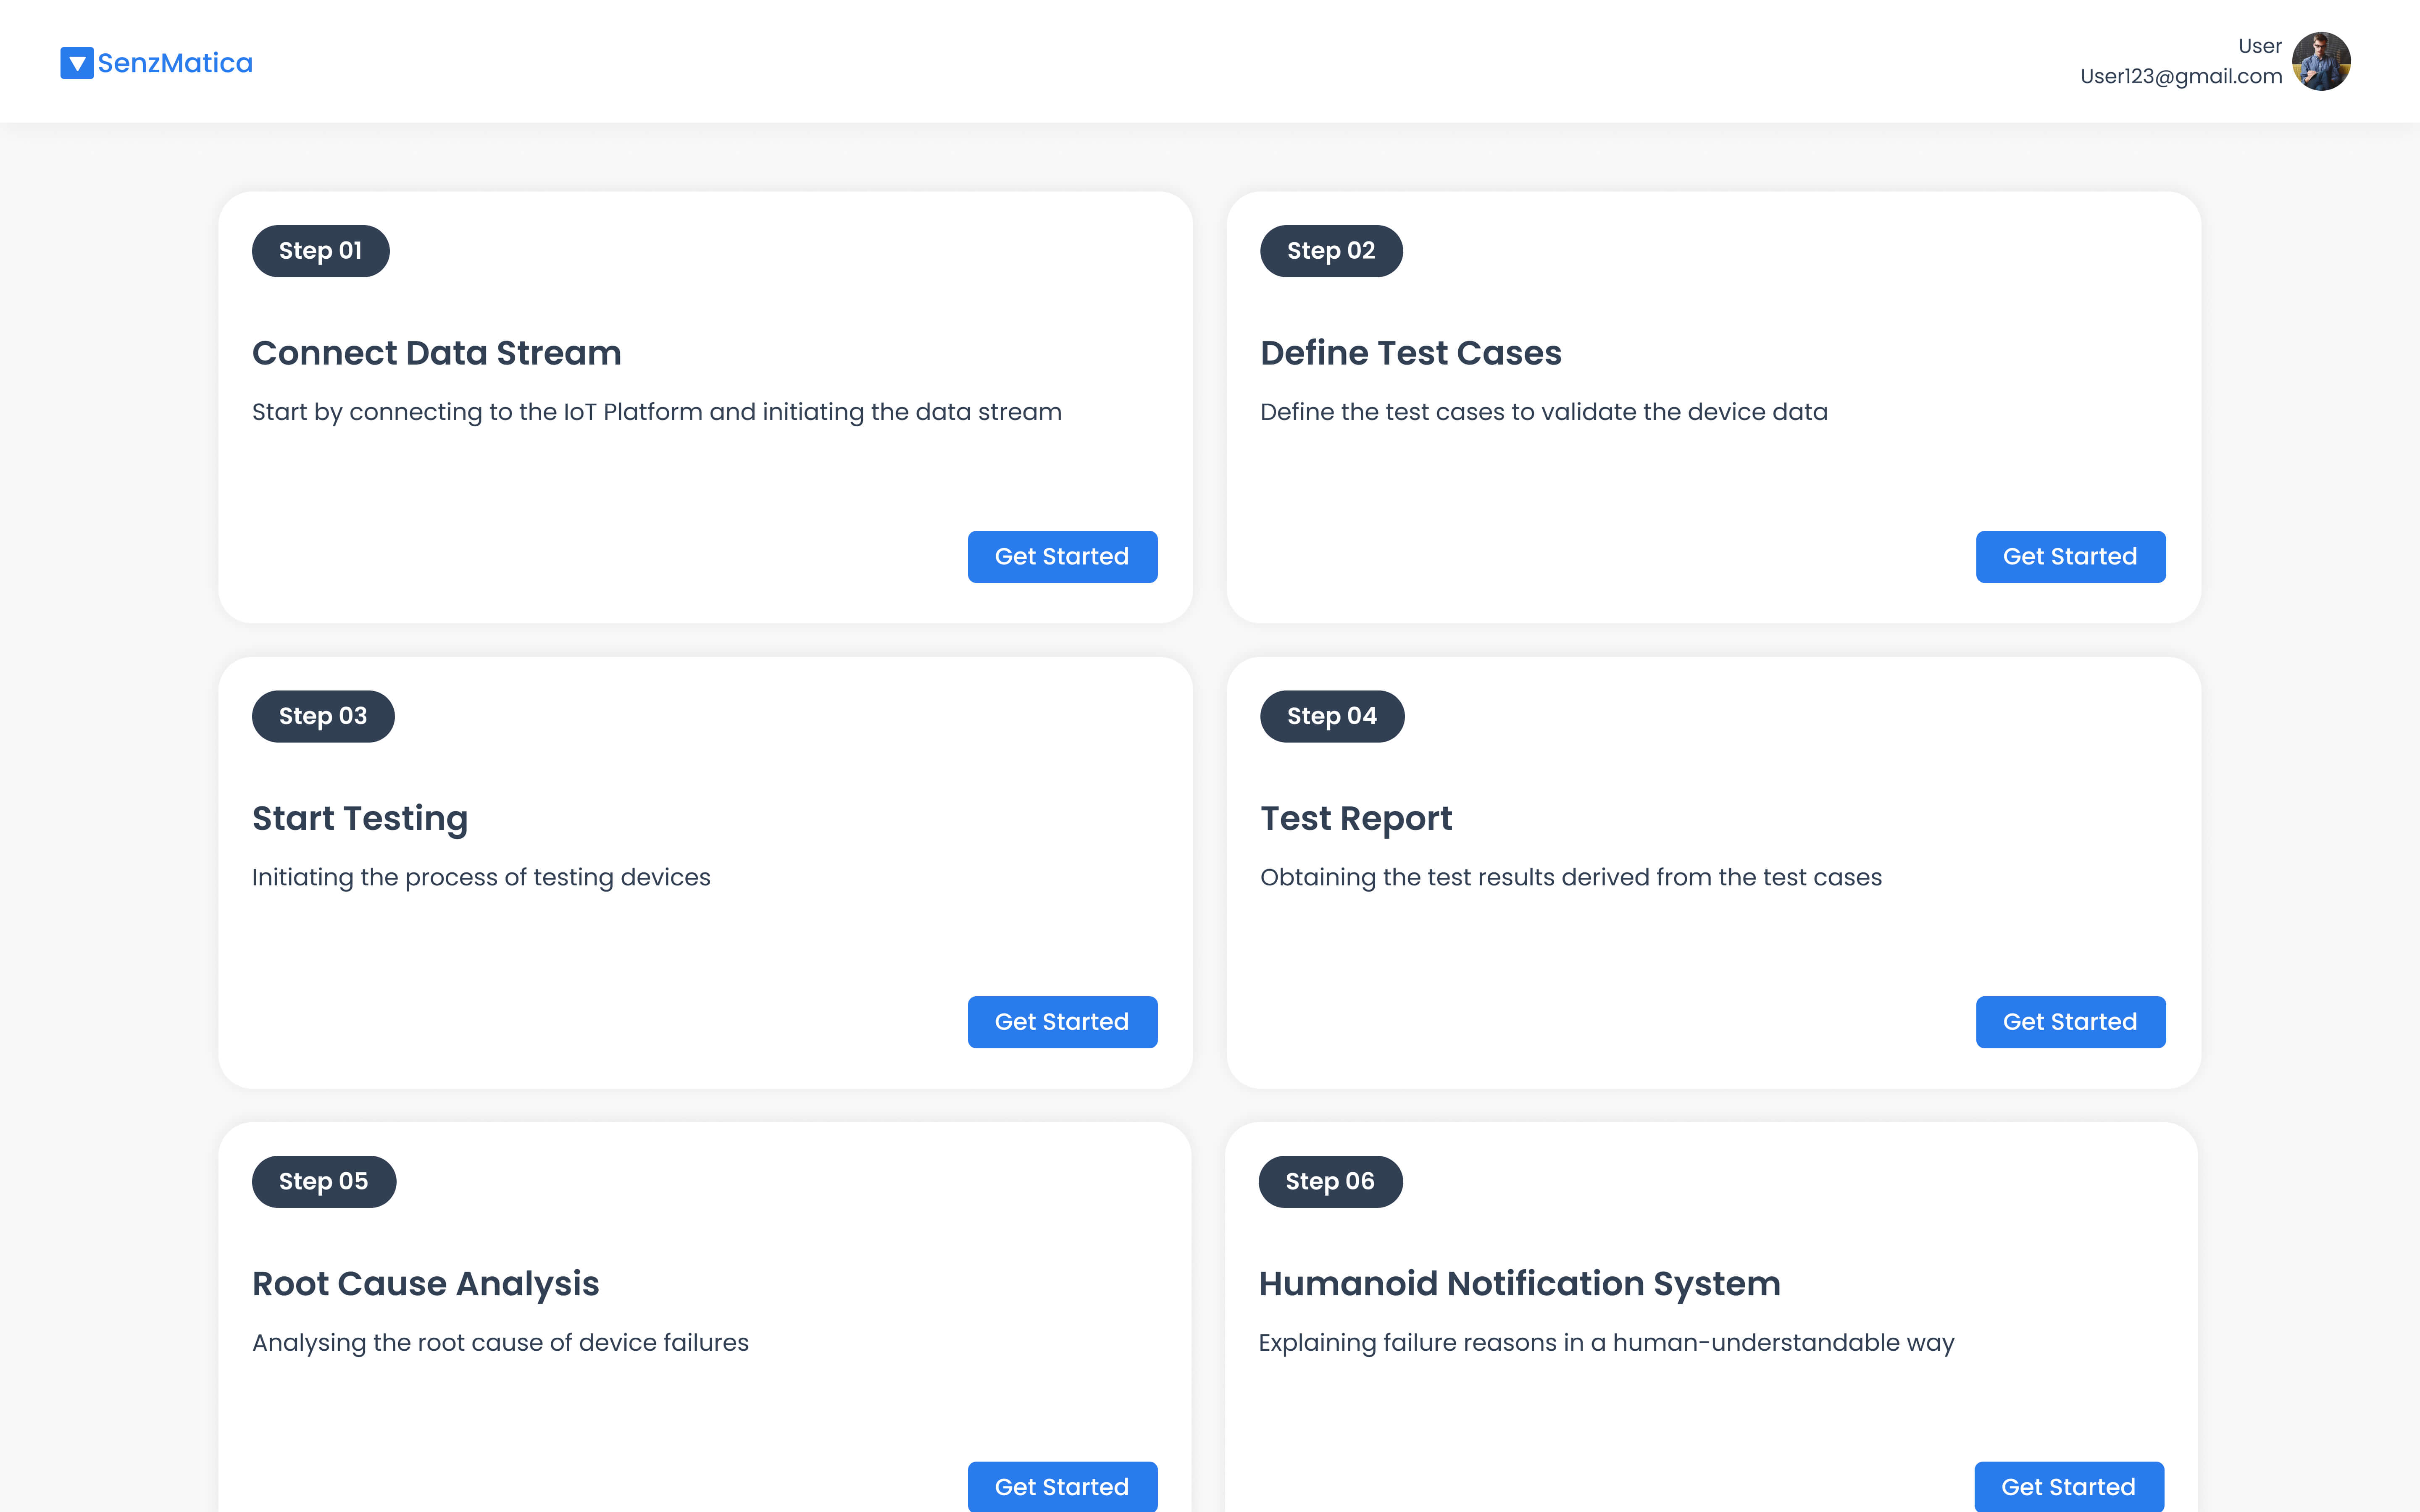This screenshot has width=2420, height=1512.
Task: Click 'Define the test cases to validate' description
Action: (1544, 412)
